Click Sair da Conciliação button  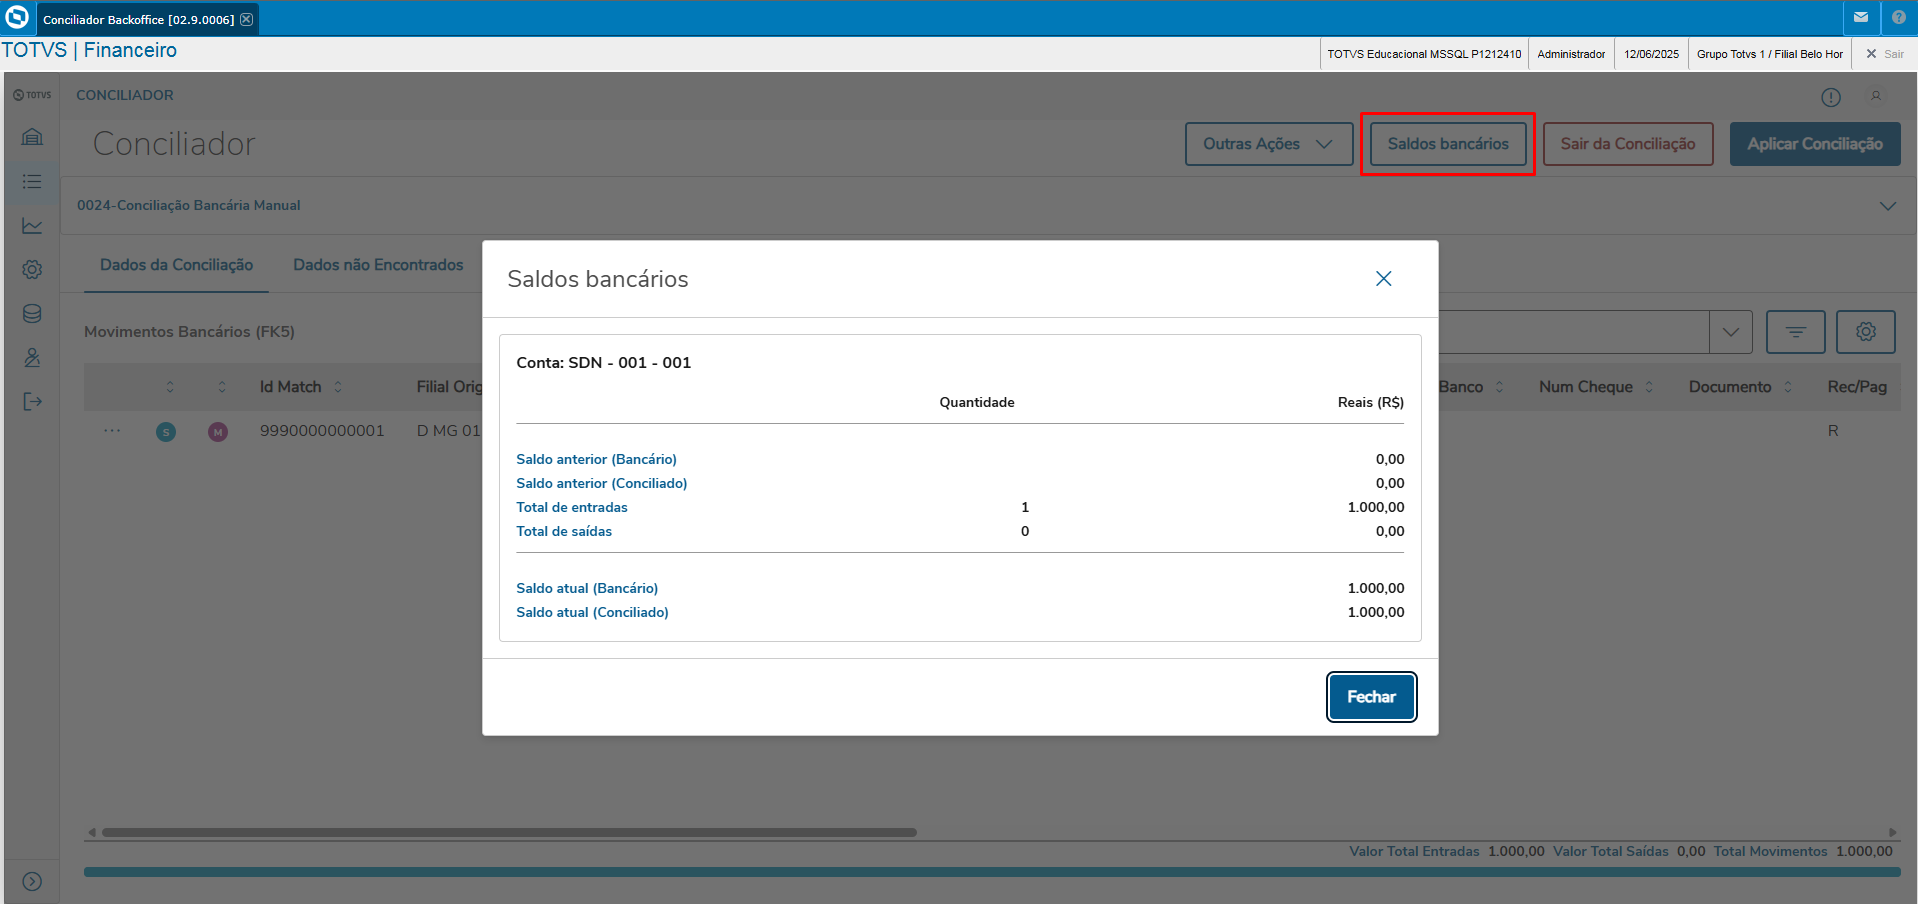coord(1628,144)
